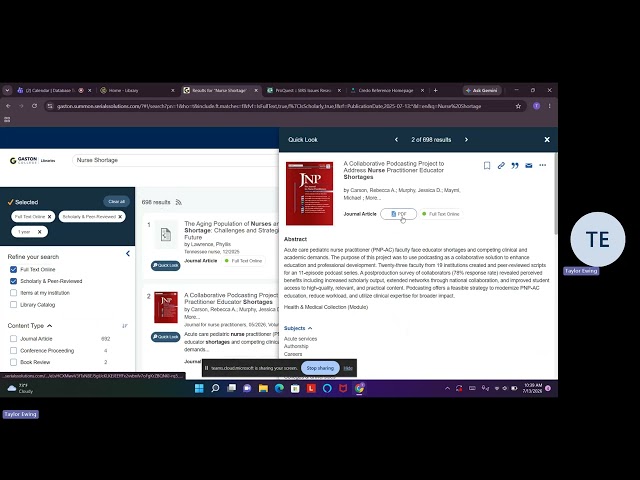The height and width of the screenshot is (480, 640).
Task: Hide the screen sharing notification bar
Action: click(x=348, y=368)
